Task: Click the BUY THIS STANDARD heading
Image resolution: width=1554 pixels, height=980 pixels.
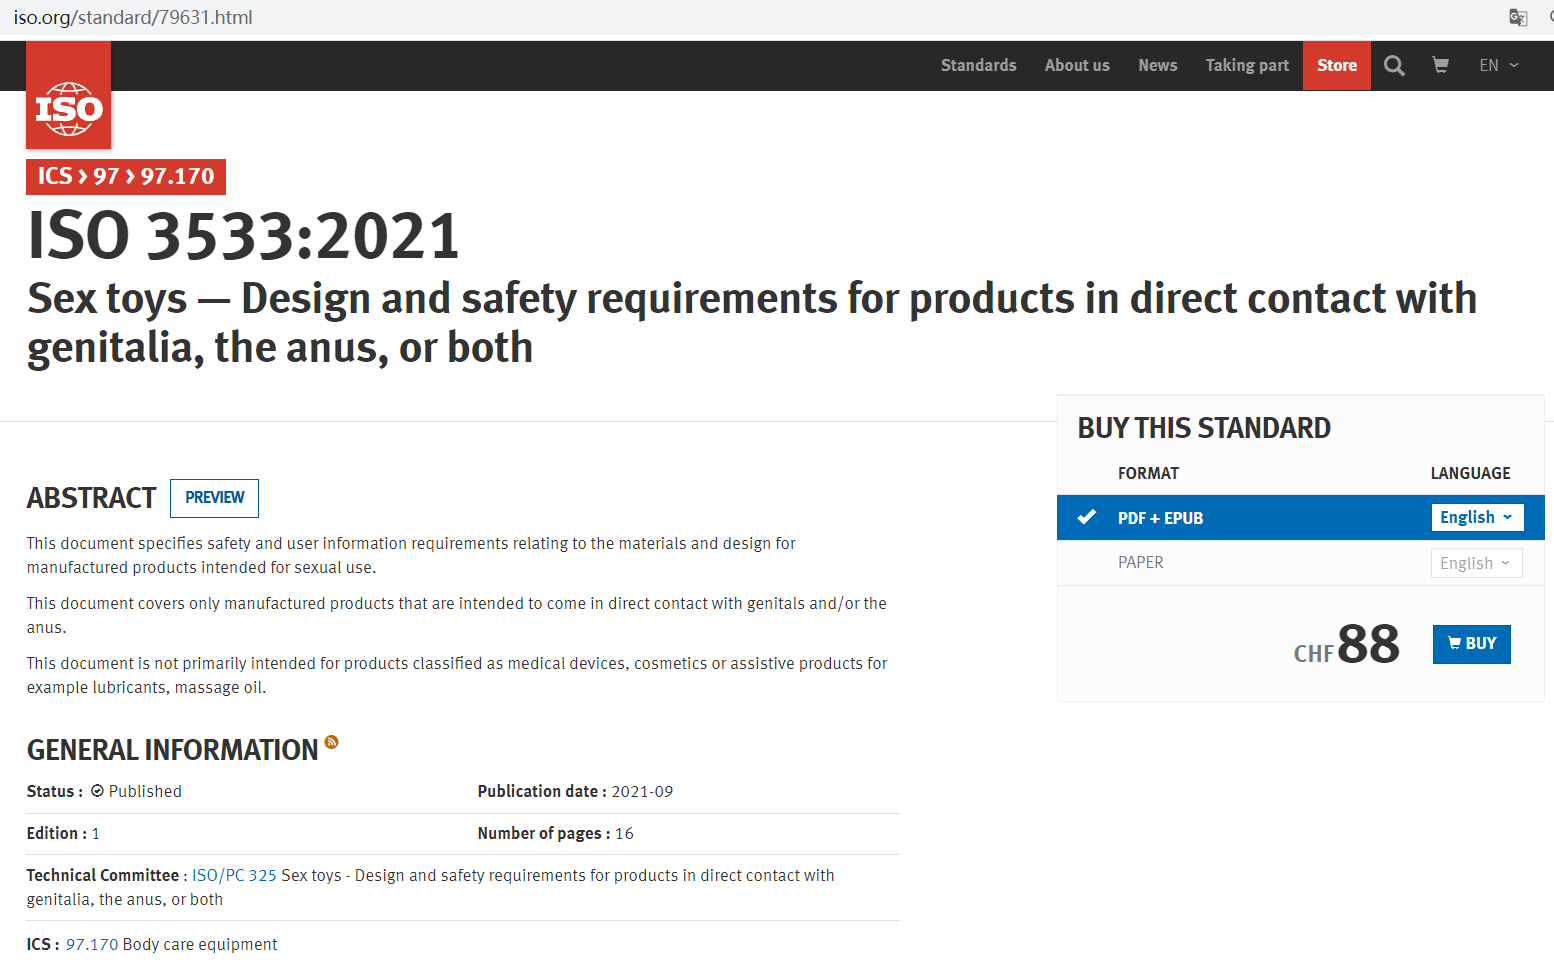Action: pos(1204,428)
